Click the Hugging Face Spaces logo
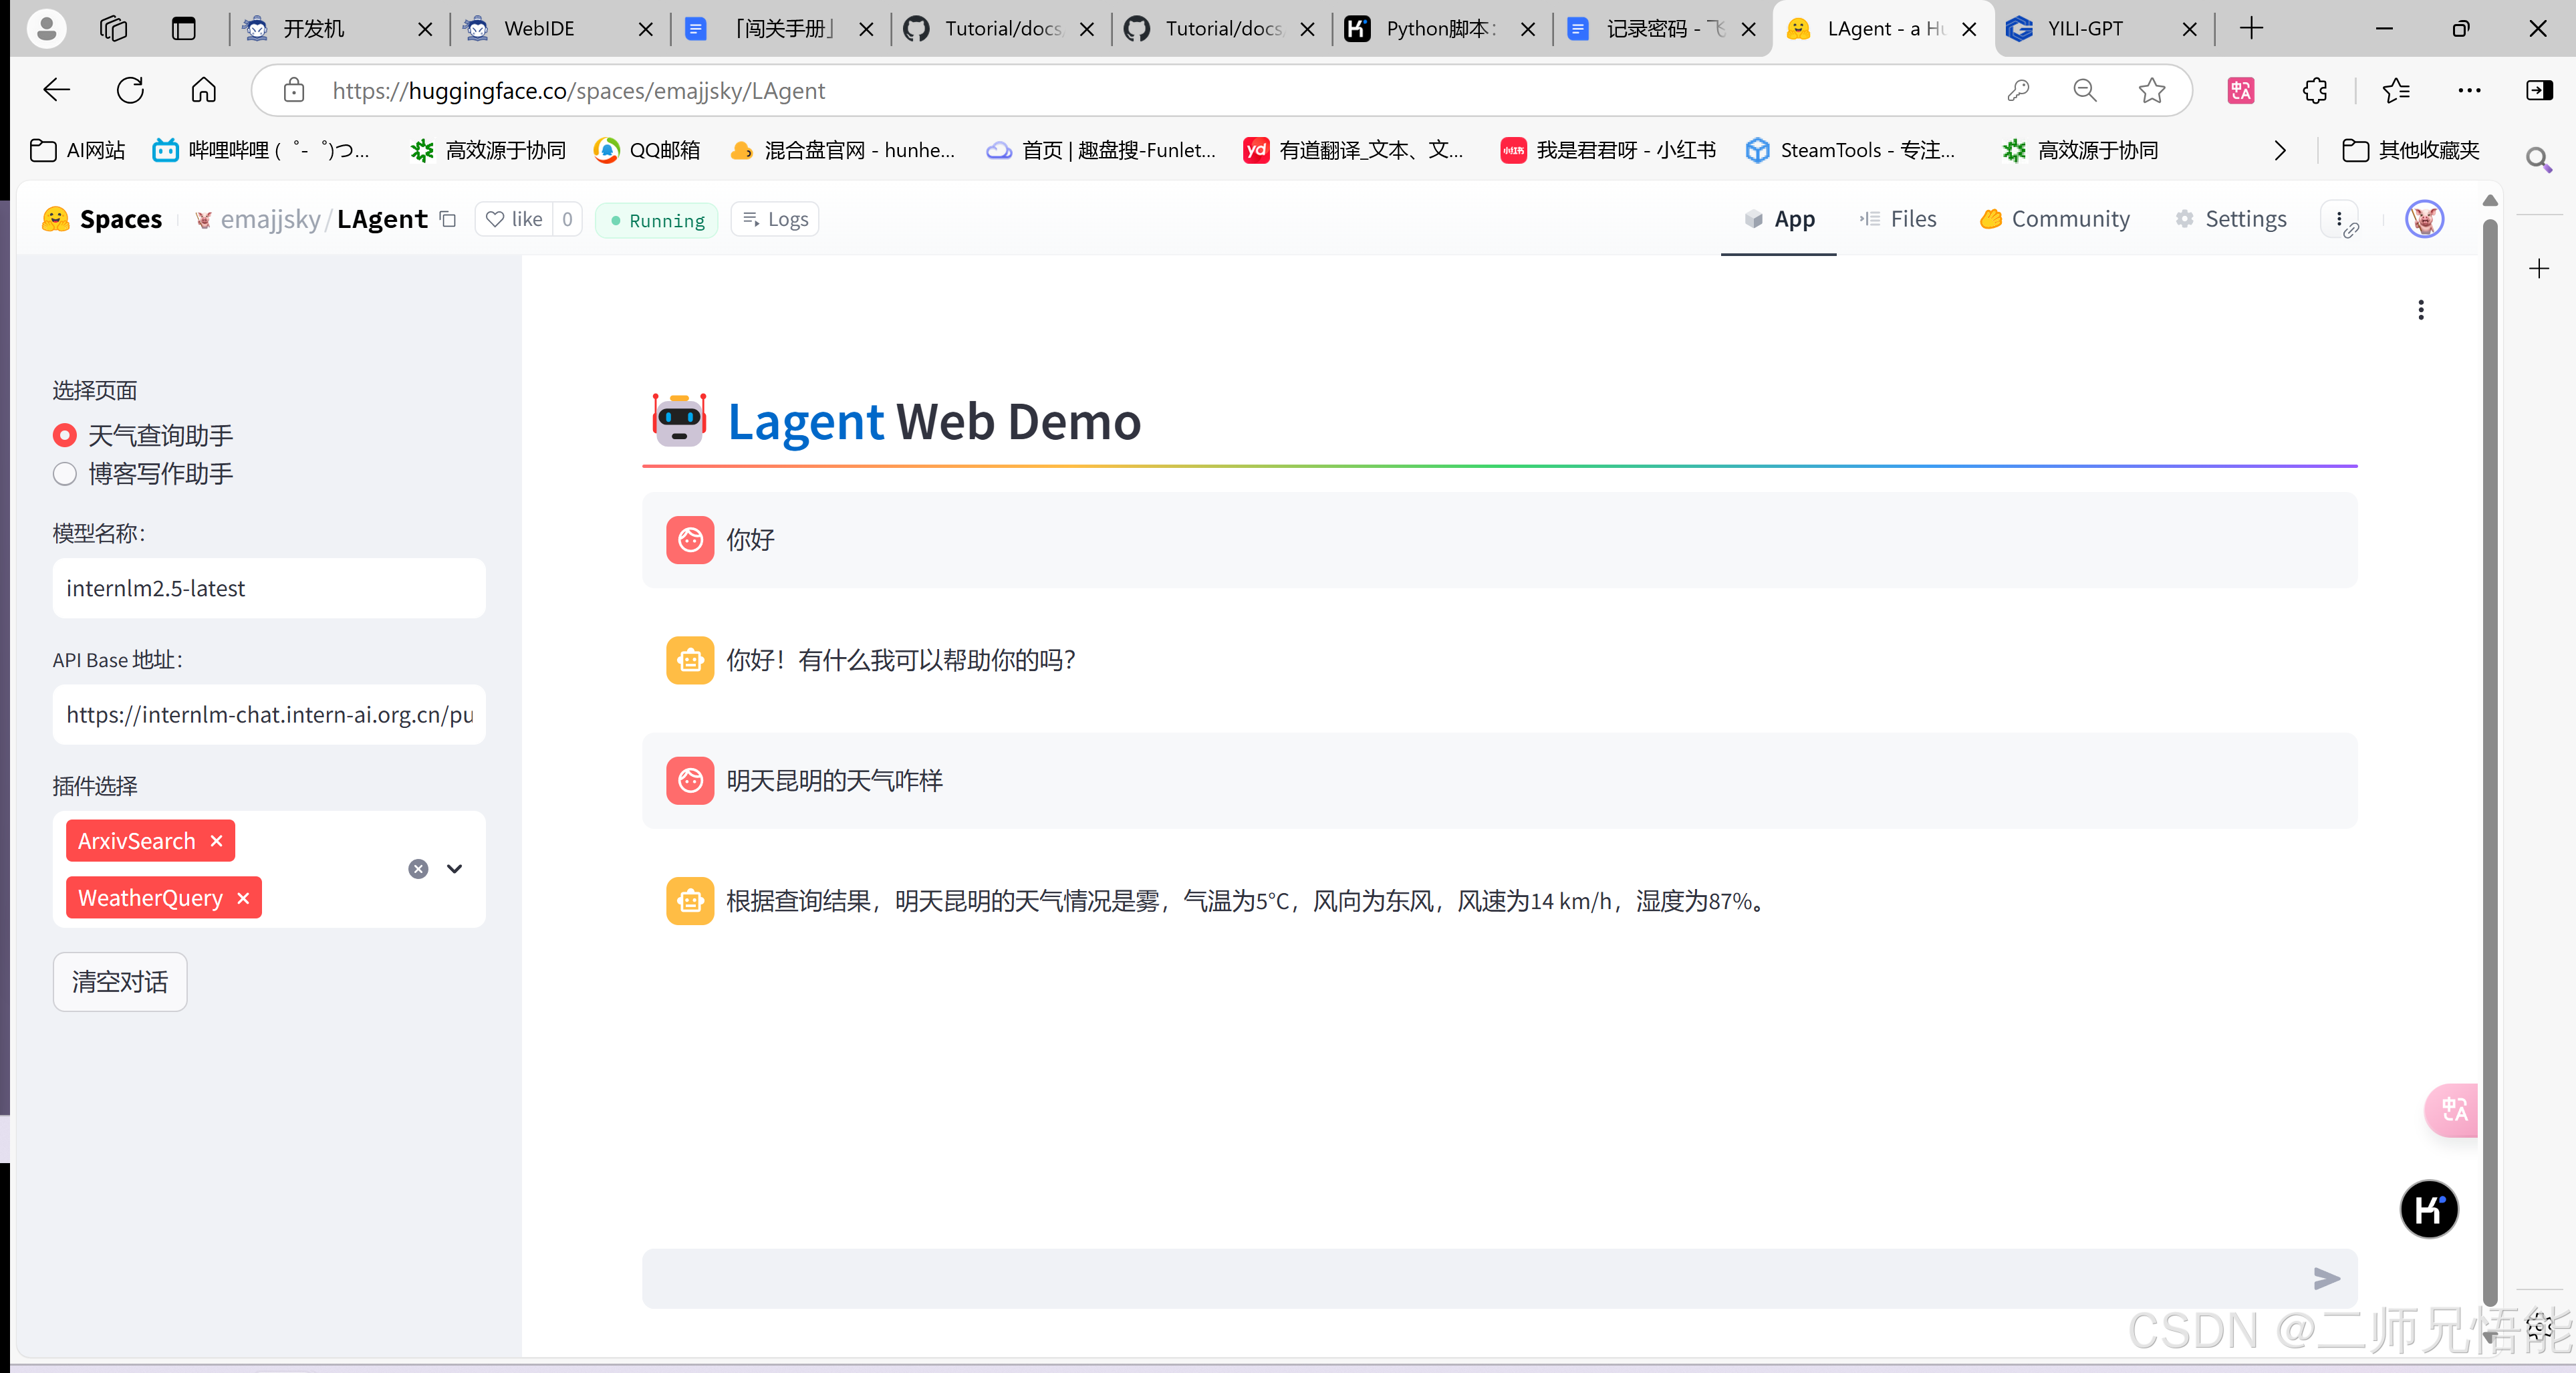This screenshot has height=1373, width=2576. coord(56,219)
